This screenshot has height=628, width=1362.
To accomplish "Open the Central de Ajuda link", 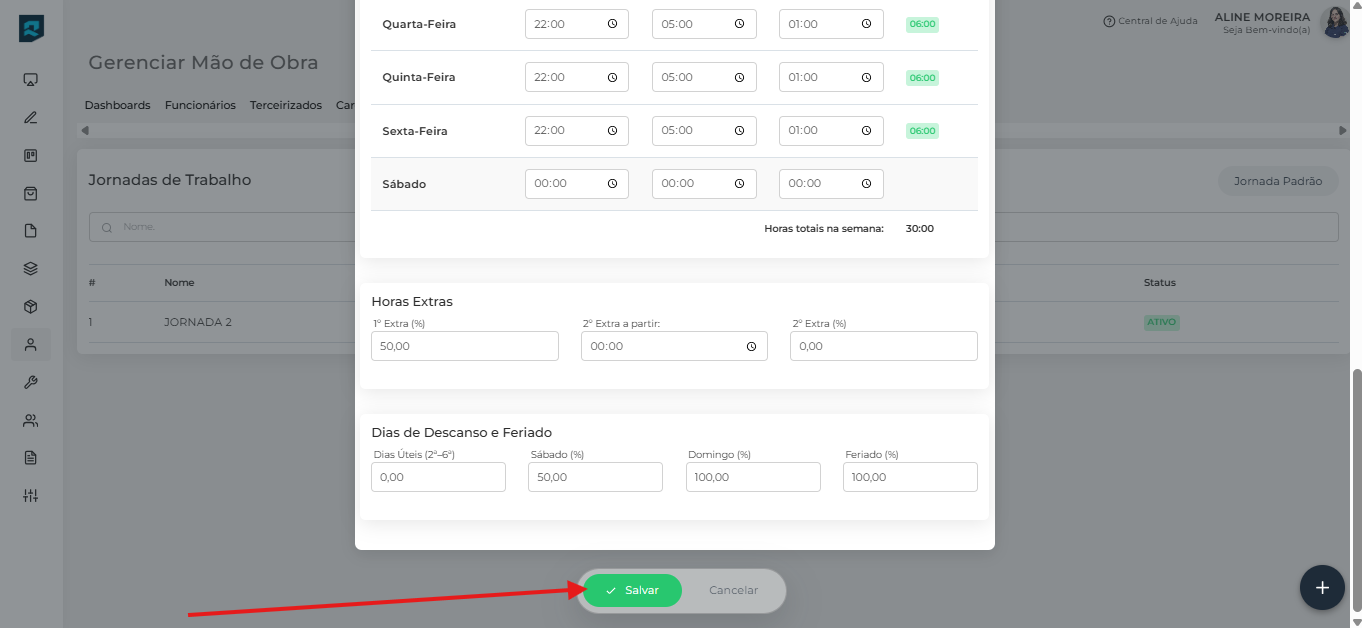I will tap(1149, 21).
